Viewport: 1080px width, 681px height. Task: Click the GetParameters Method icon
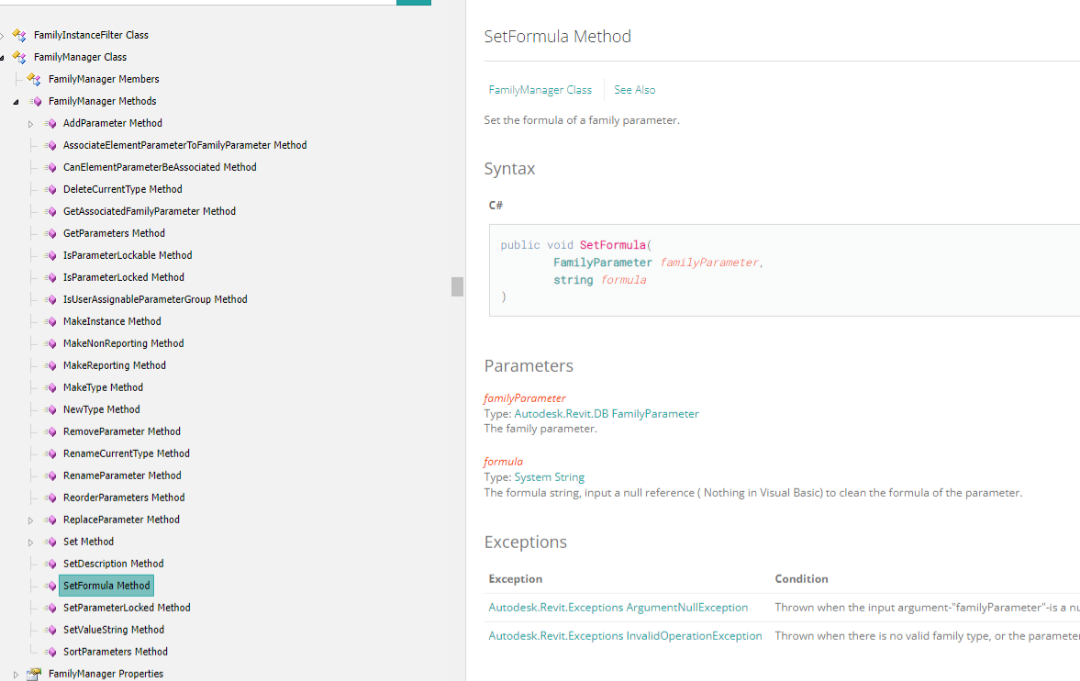pyautogui.click(x=49, y=233)
